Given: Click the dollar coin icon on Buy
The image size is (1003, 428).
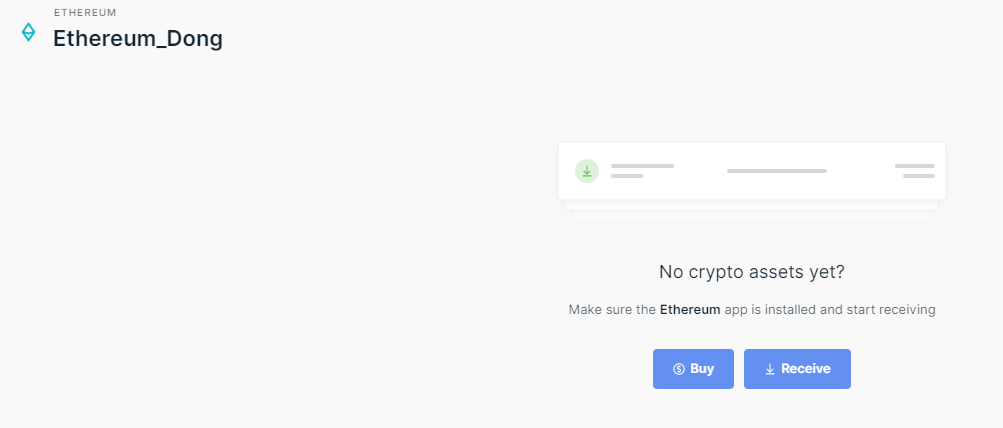Looking at the screenshot, I should coord(679,369).
